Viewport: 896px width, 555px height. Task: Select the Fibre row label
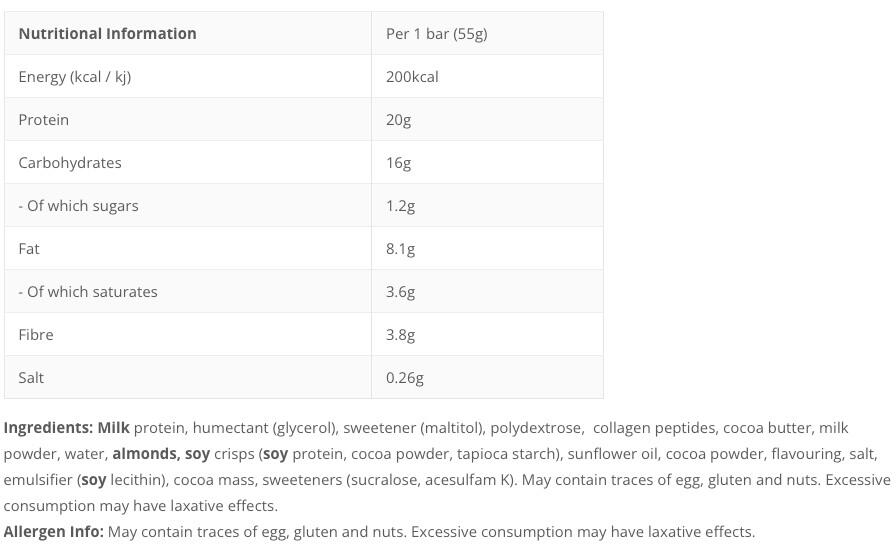tap(36, 334)
